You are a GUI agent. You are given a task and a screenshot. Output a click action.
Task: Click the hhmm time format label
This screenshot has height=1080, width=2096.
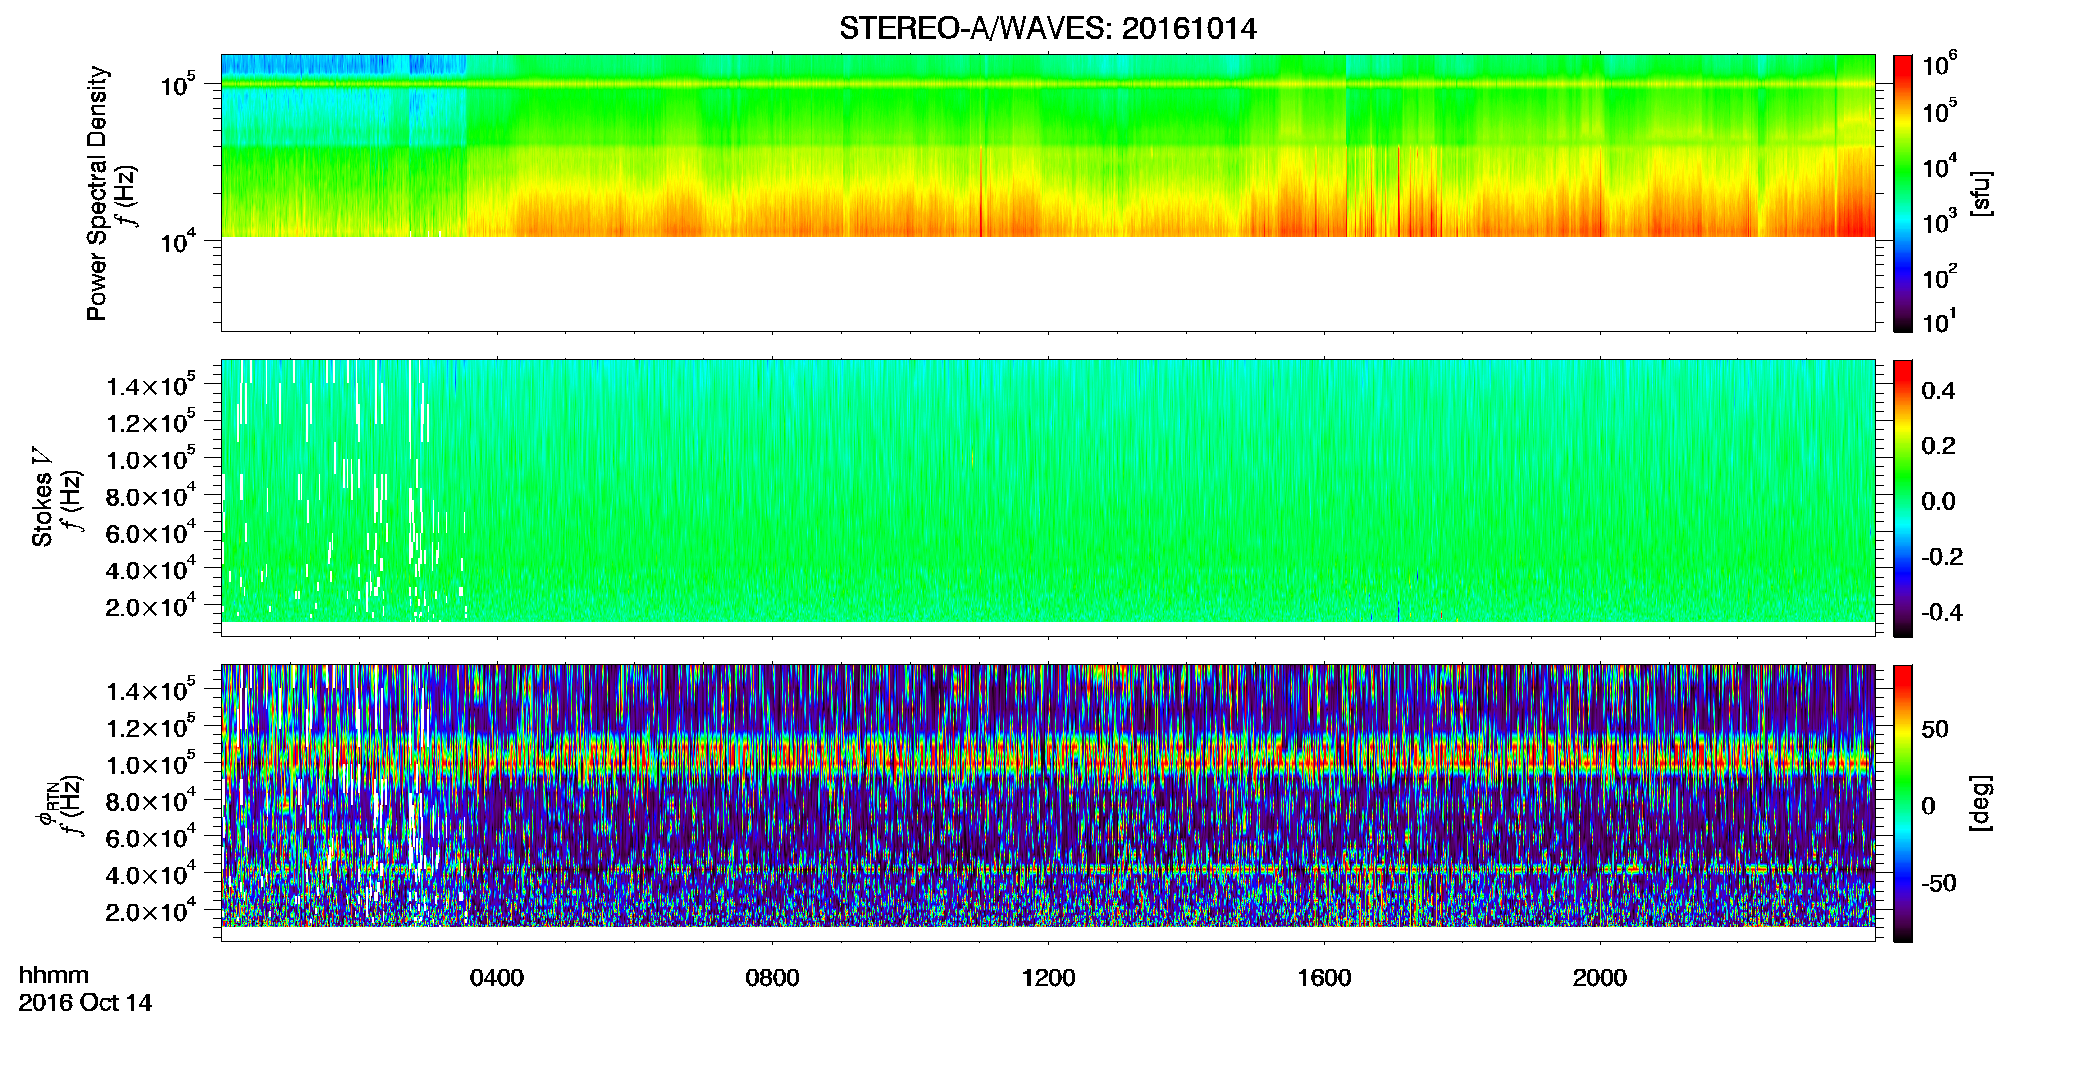[54, 975]
